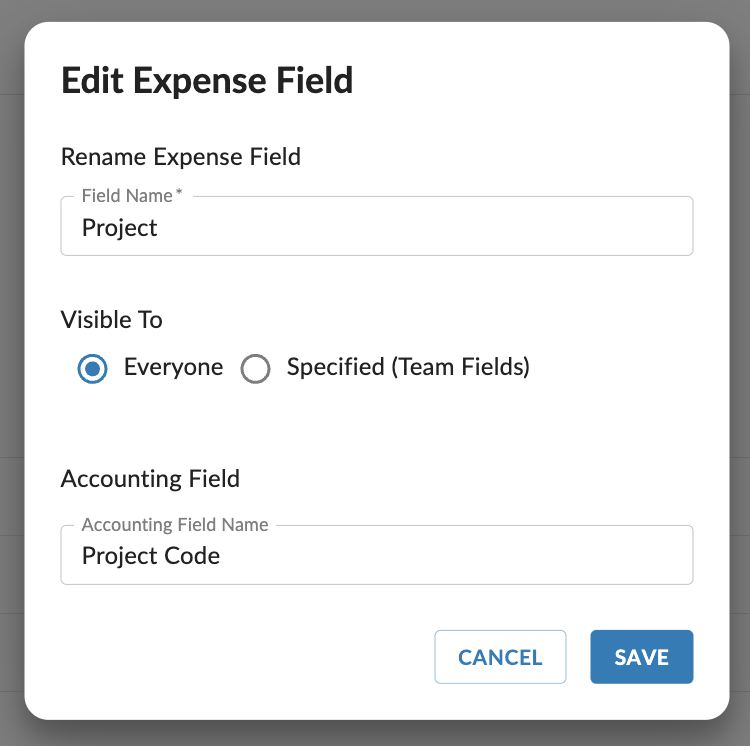Click the Specified (Team Fields) label text
This screenshot has height=746, width=750.
[408, 367]
